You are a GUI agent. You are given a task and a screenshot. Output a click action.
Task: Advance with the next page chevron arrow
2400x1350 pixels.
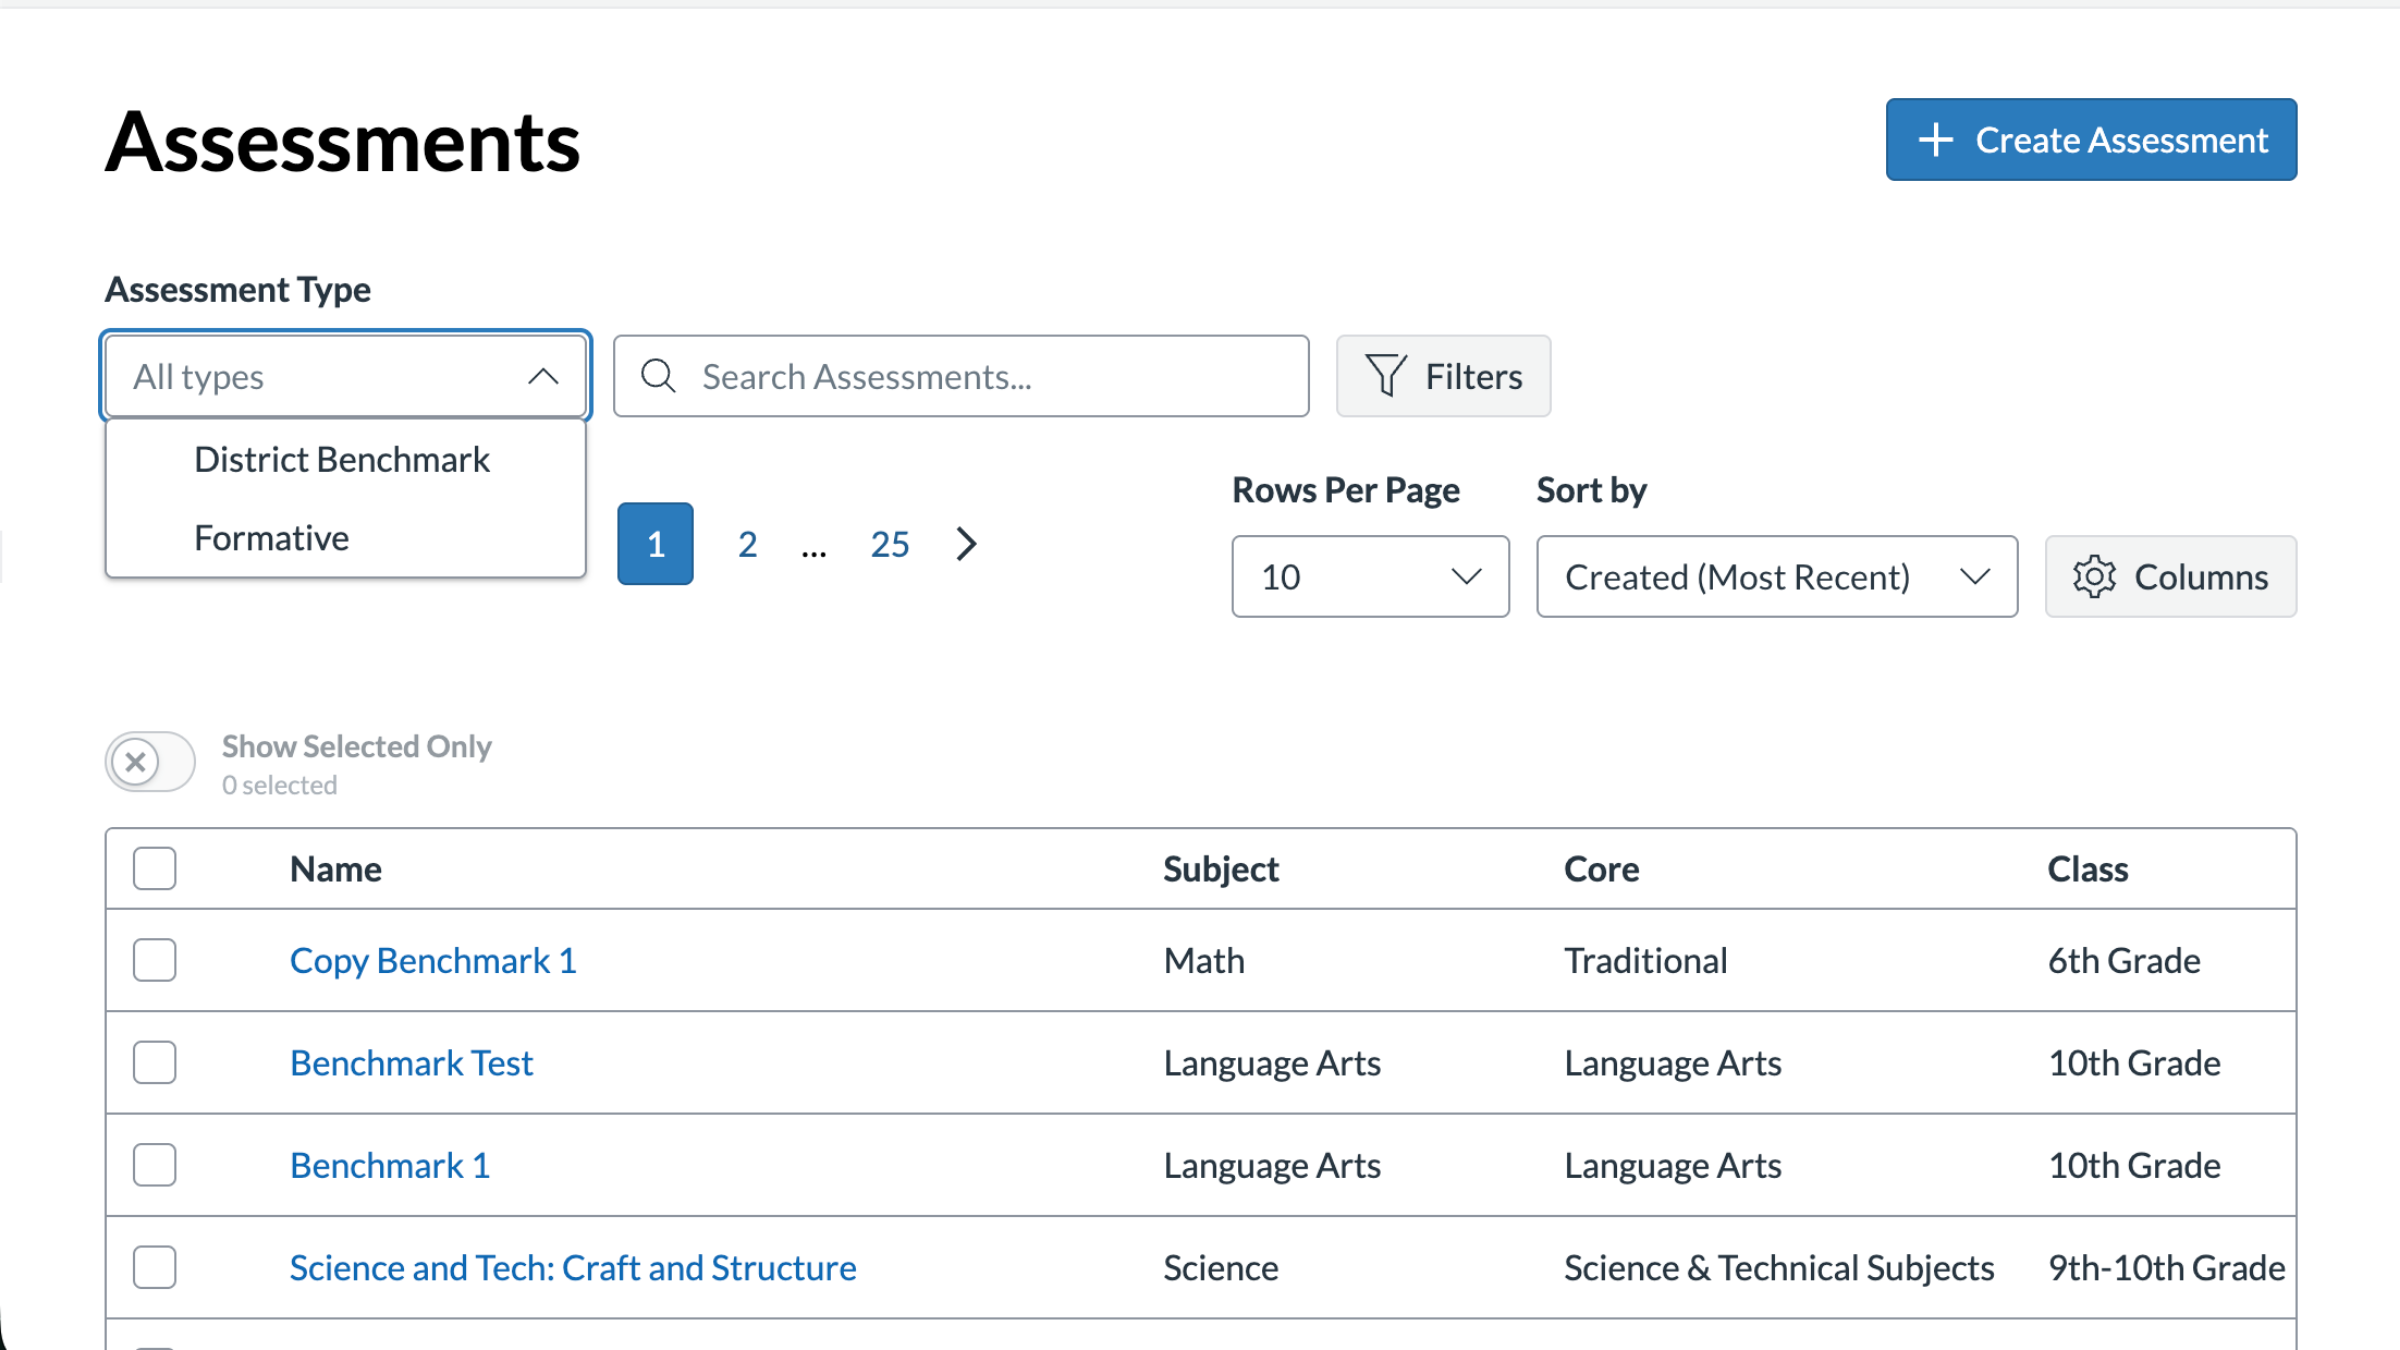(x=966, y=544)
